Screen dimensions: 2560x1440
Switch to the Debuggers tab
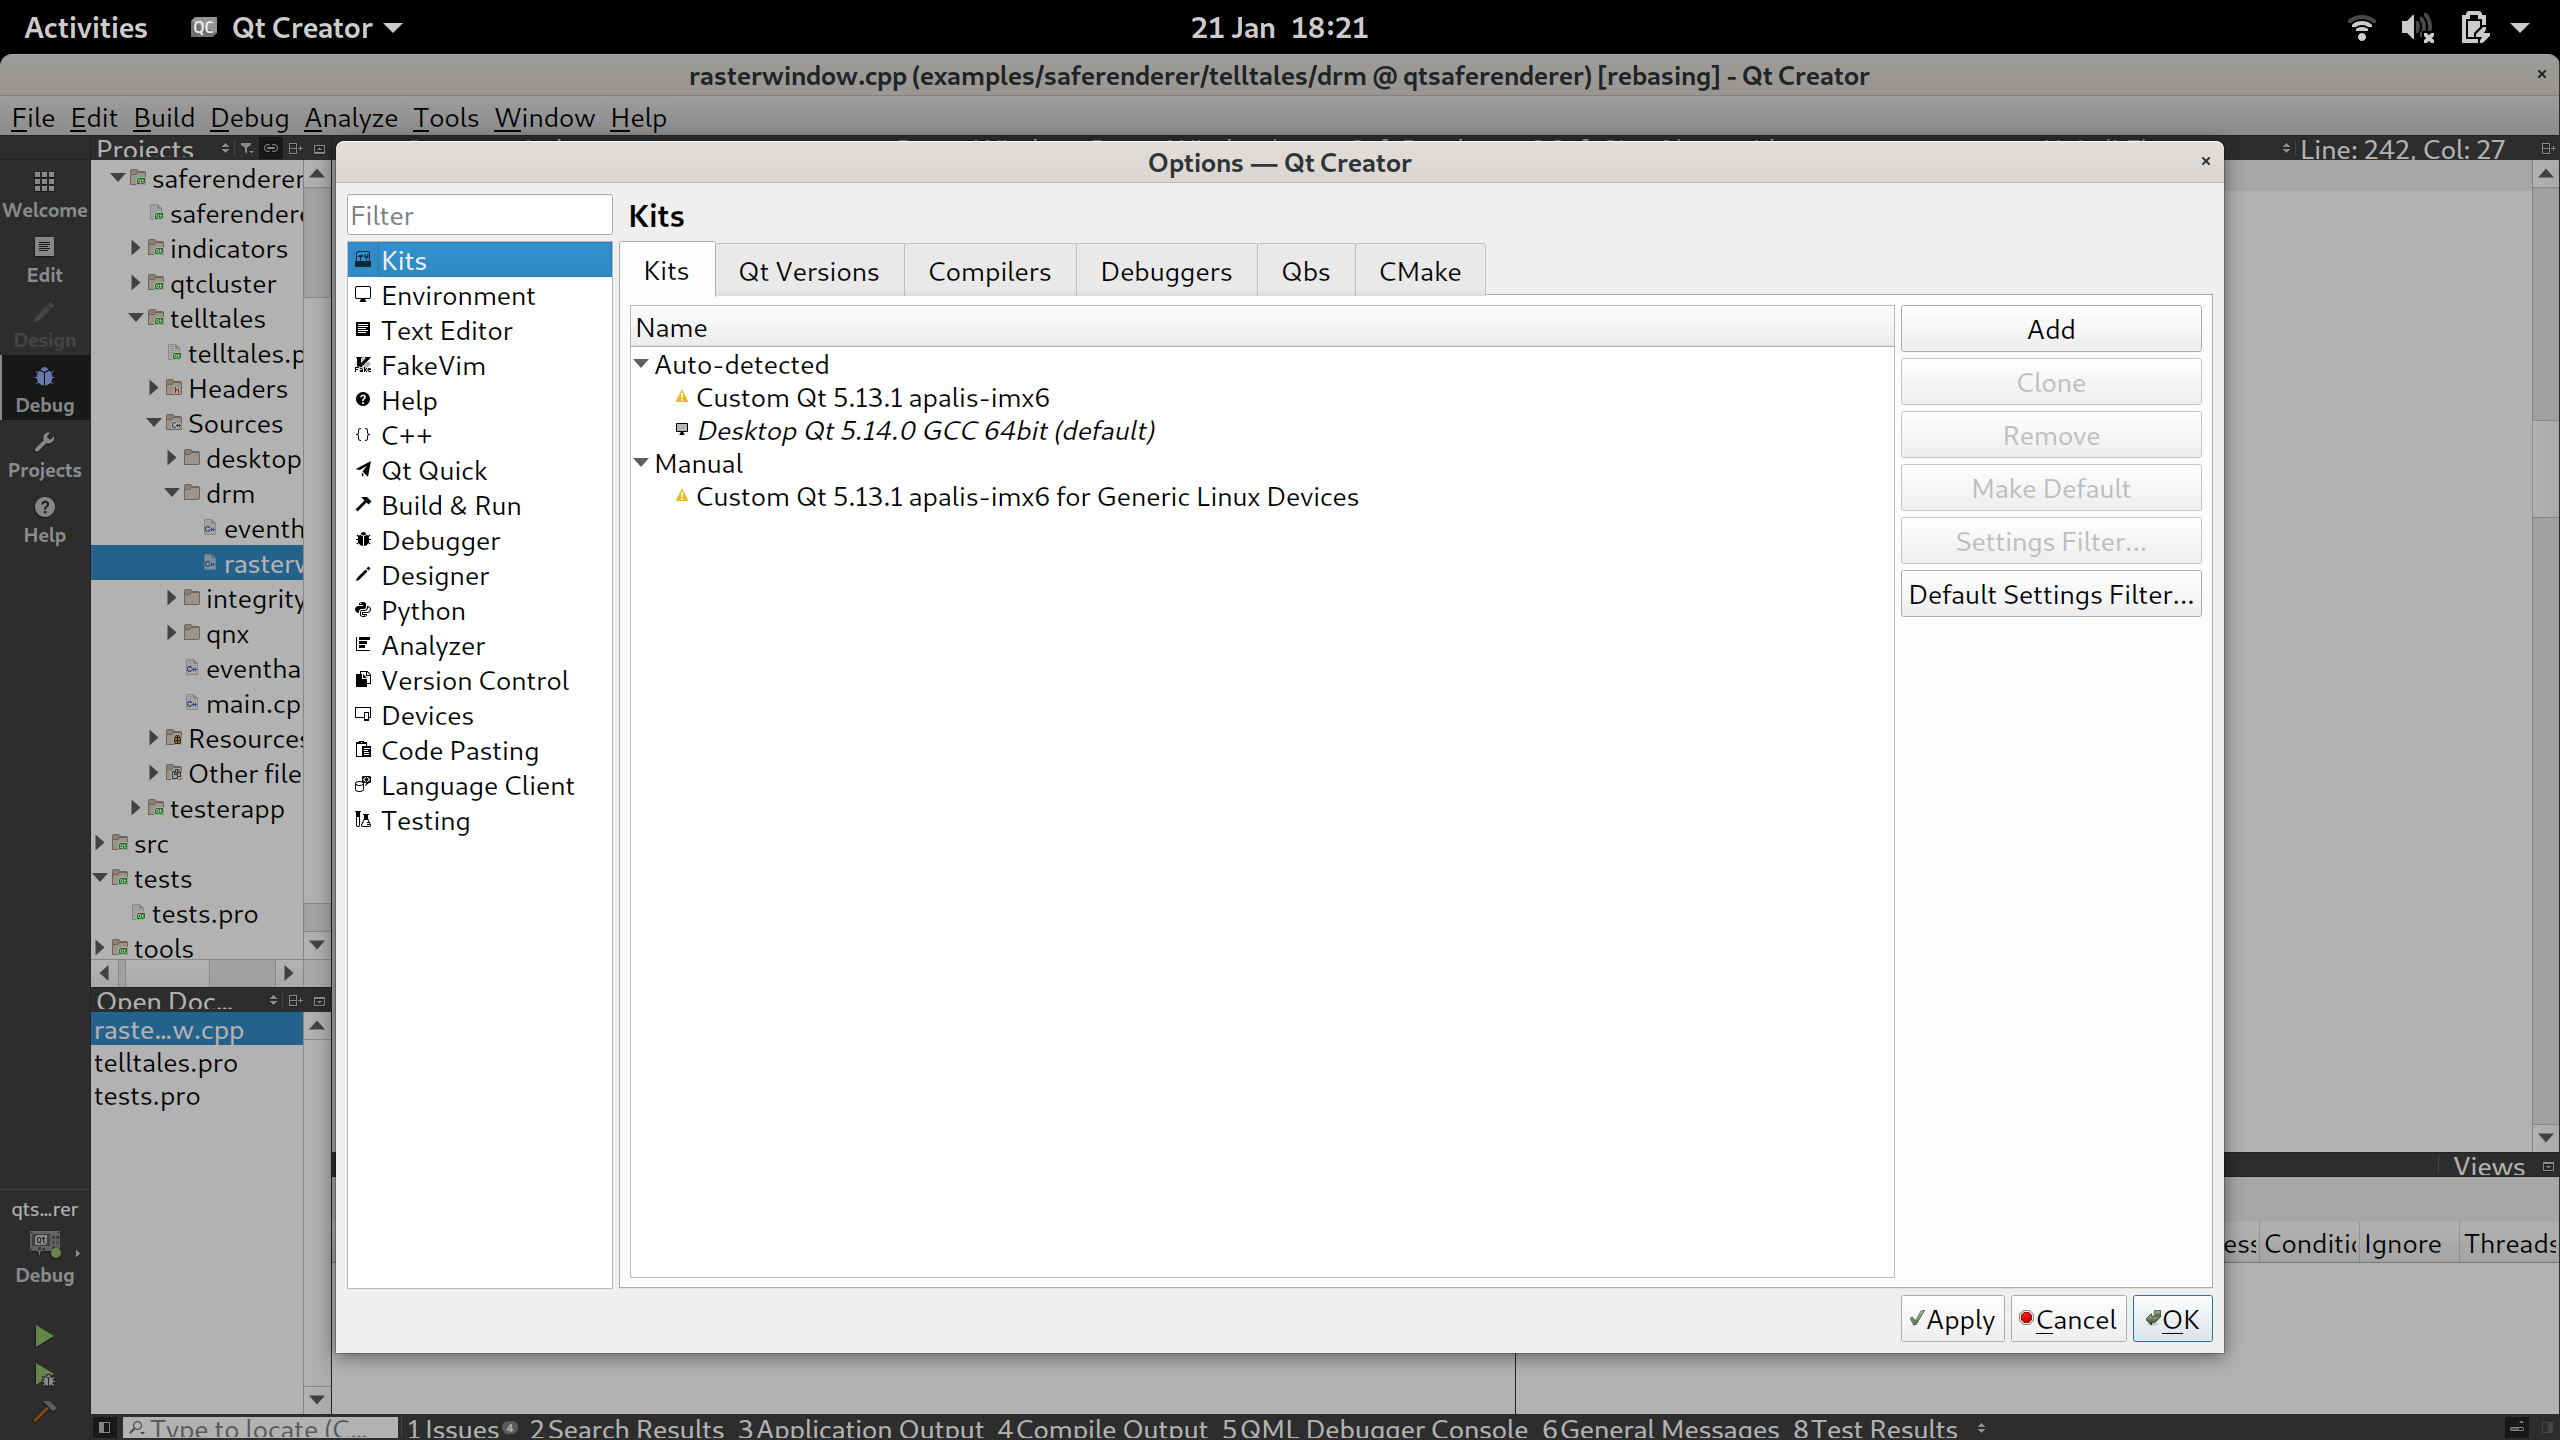[1166, 271]
